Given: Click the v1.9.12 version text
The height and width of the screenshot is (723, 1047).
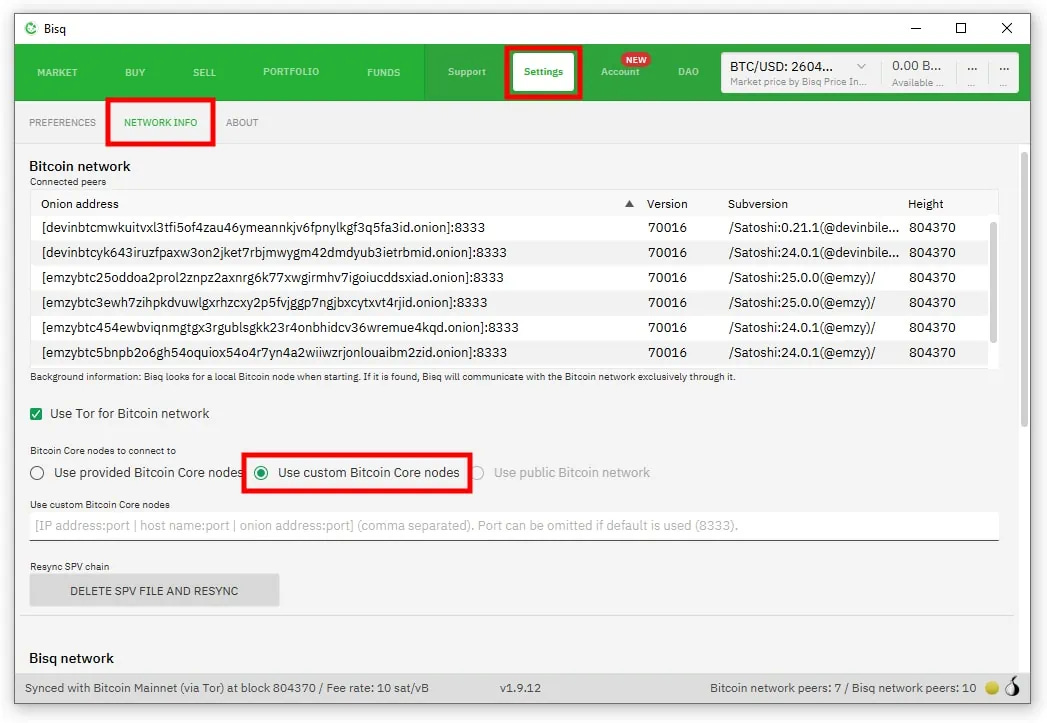Looking at the screenshot, I should click(x=520, y=688).
